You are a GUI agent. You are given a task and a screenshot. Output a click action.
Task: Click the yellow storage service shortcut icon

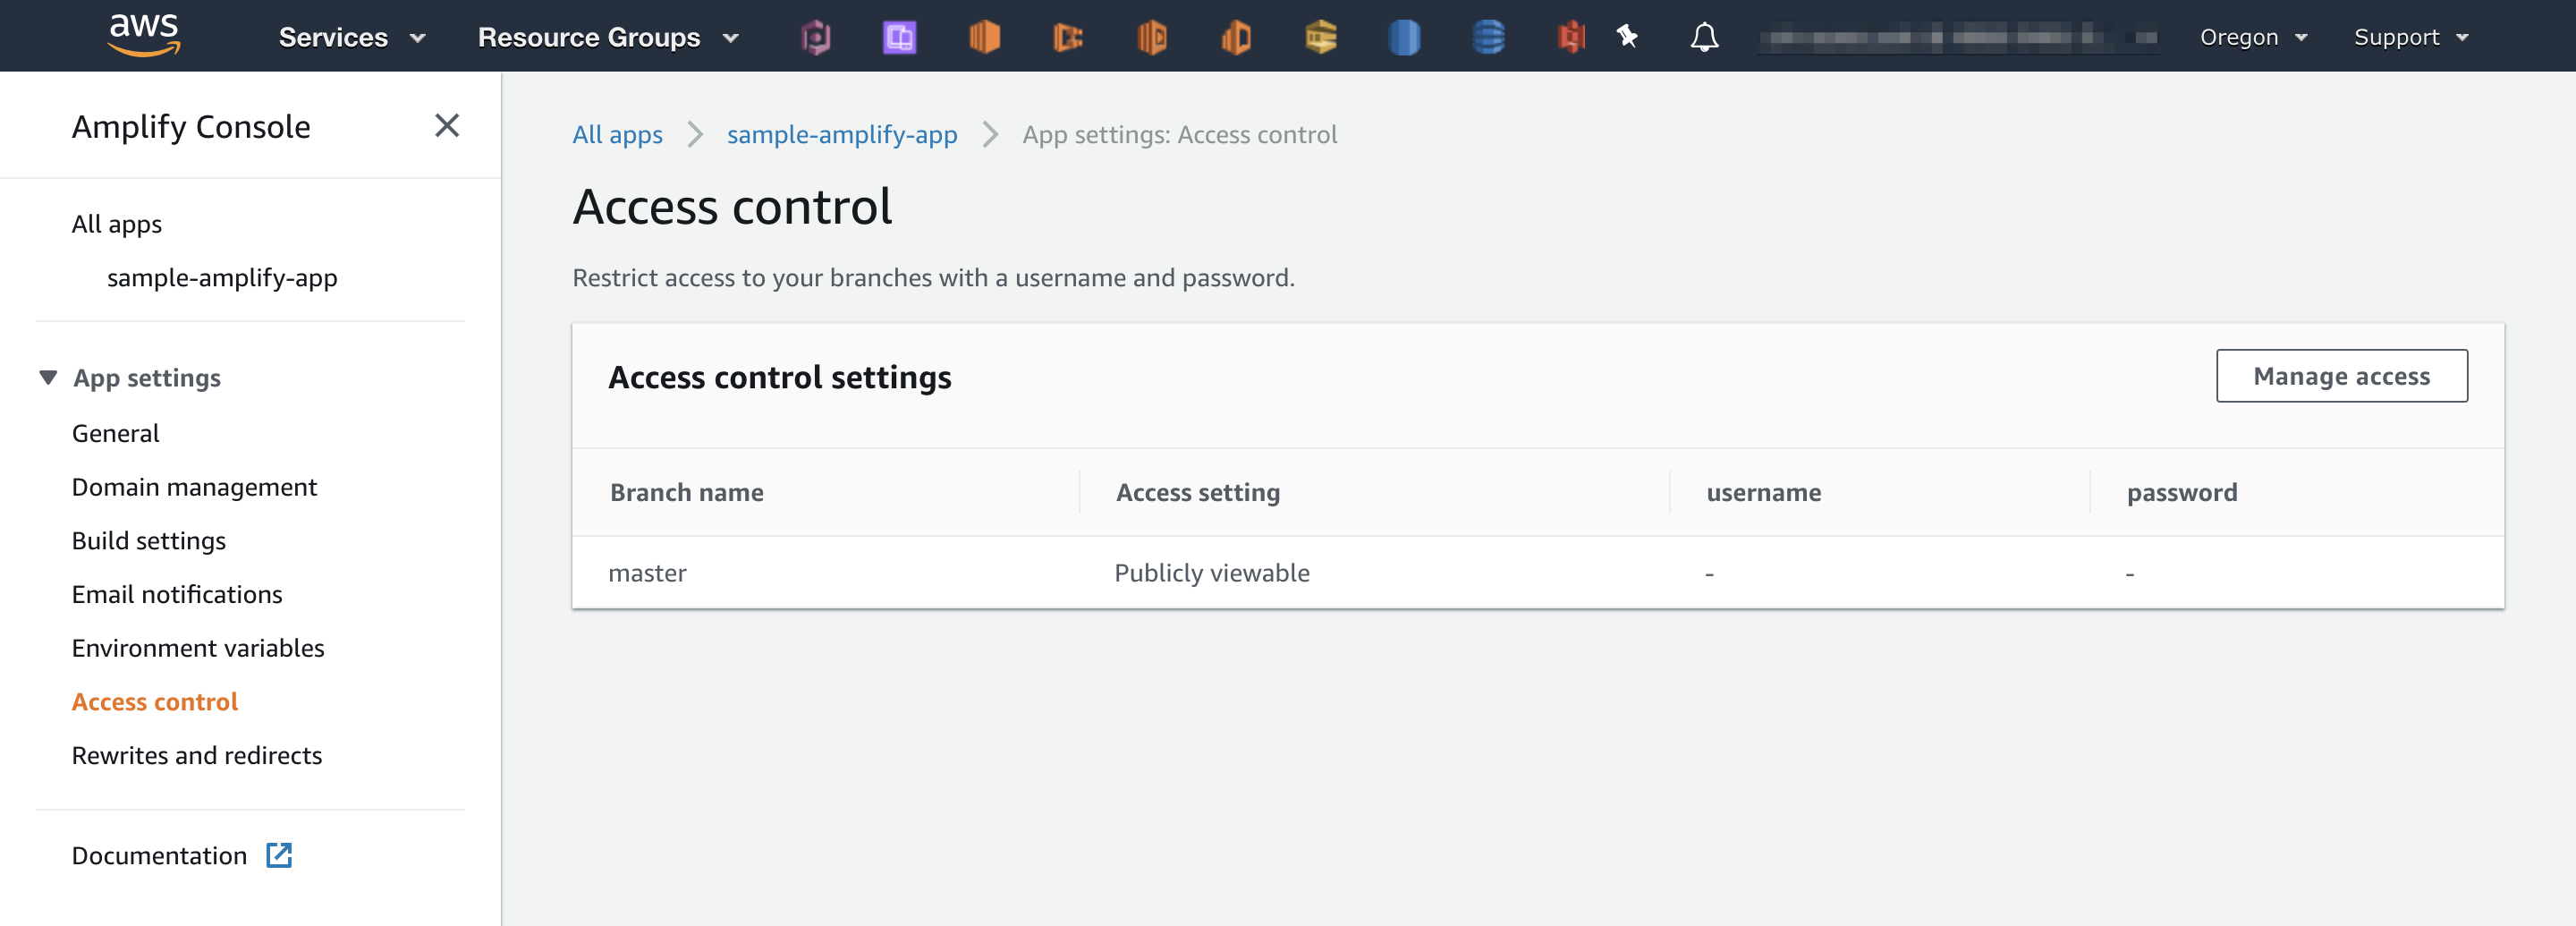(x=1320, y=36)
